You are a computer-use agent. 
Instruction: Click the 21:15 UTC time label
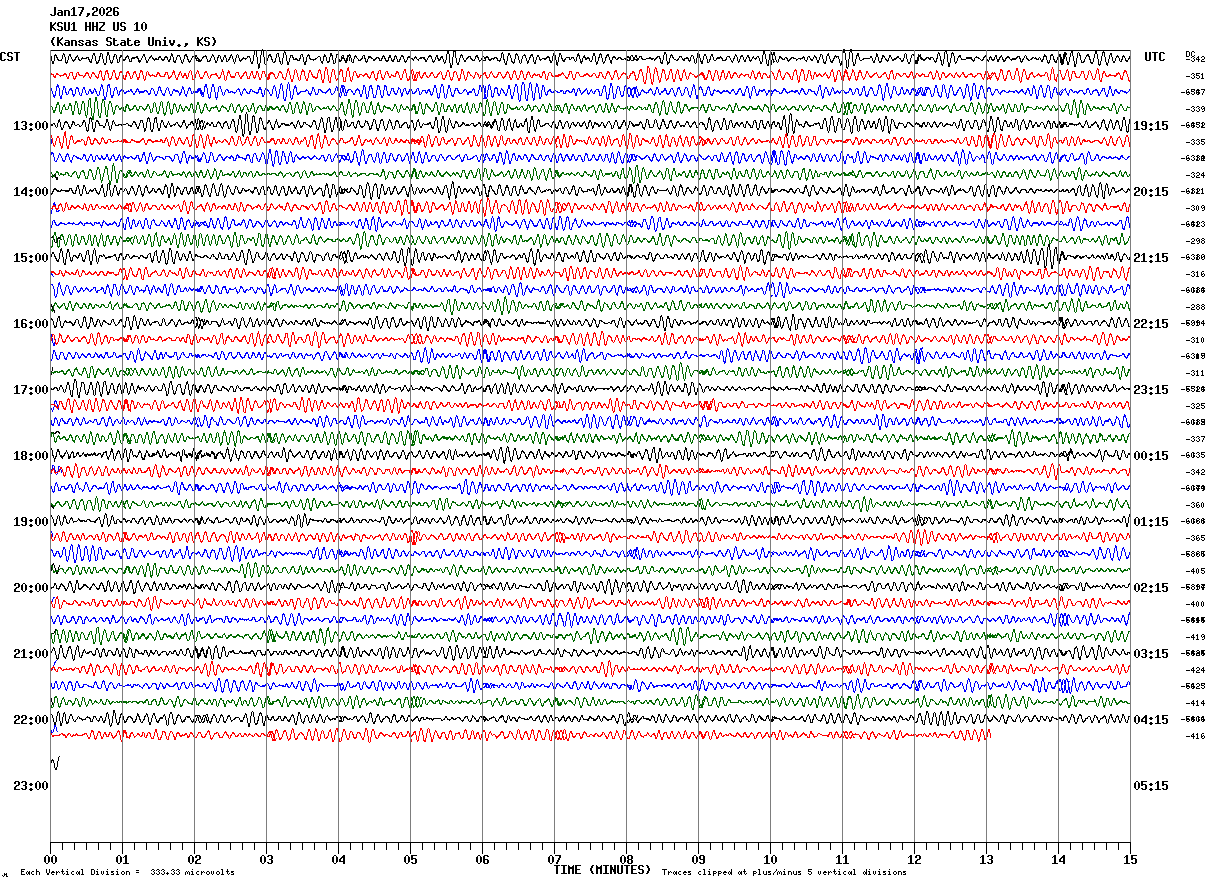[x=1151, y=258]
